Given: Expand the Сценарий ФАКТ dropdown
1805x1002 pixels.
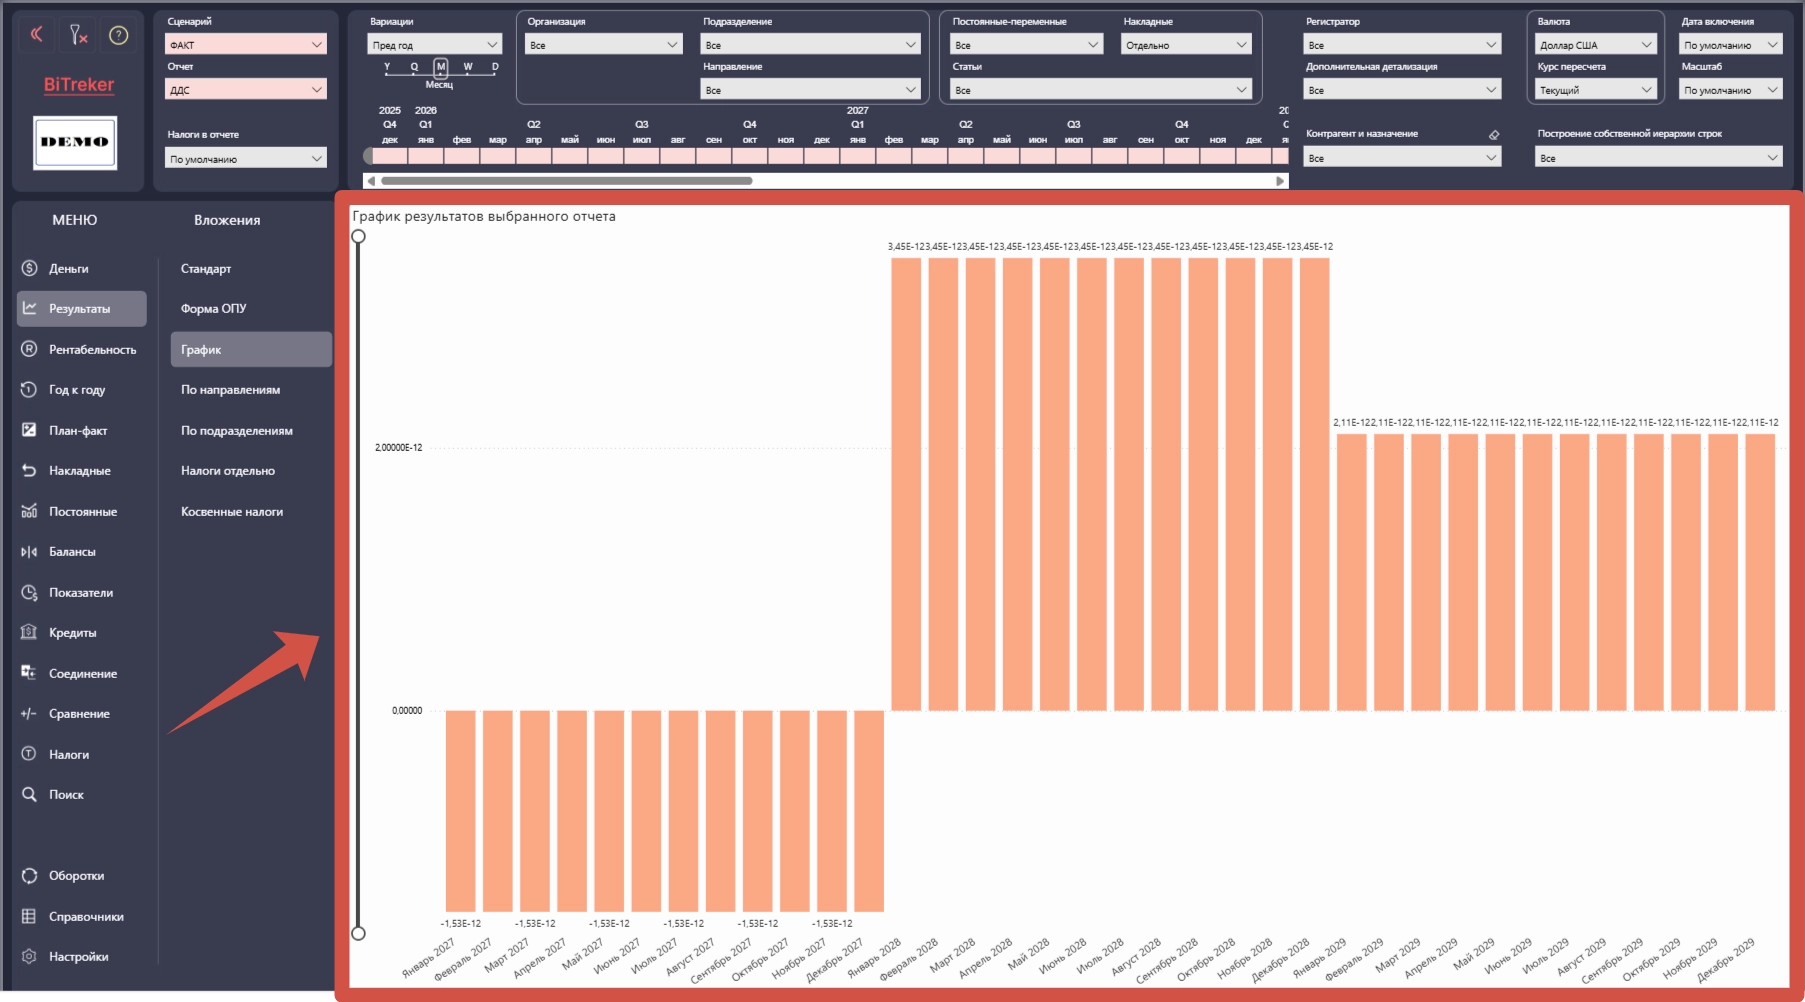Looking at the screenshot, I should [246, 45].
